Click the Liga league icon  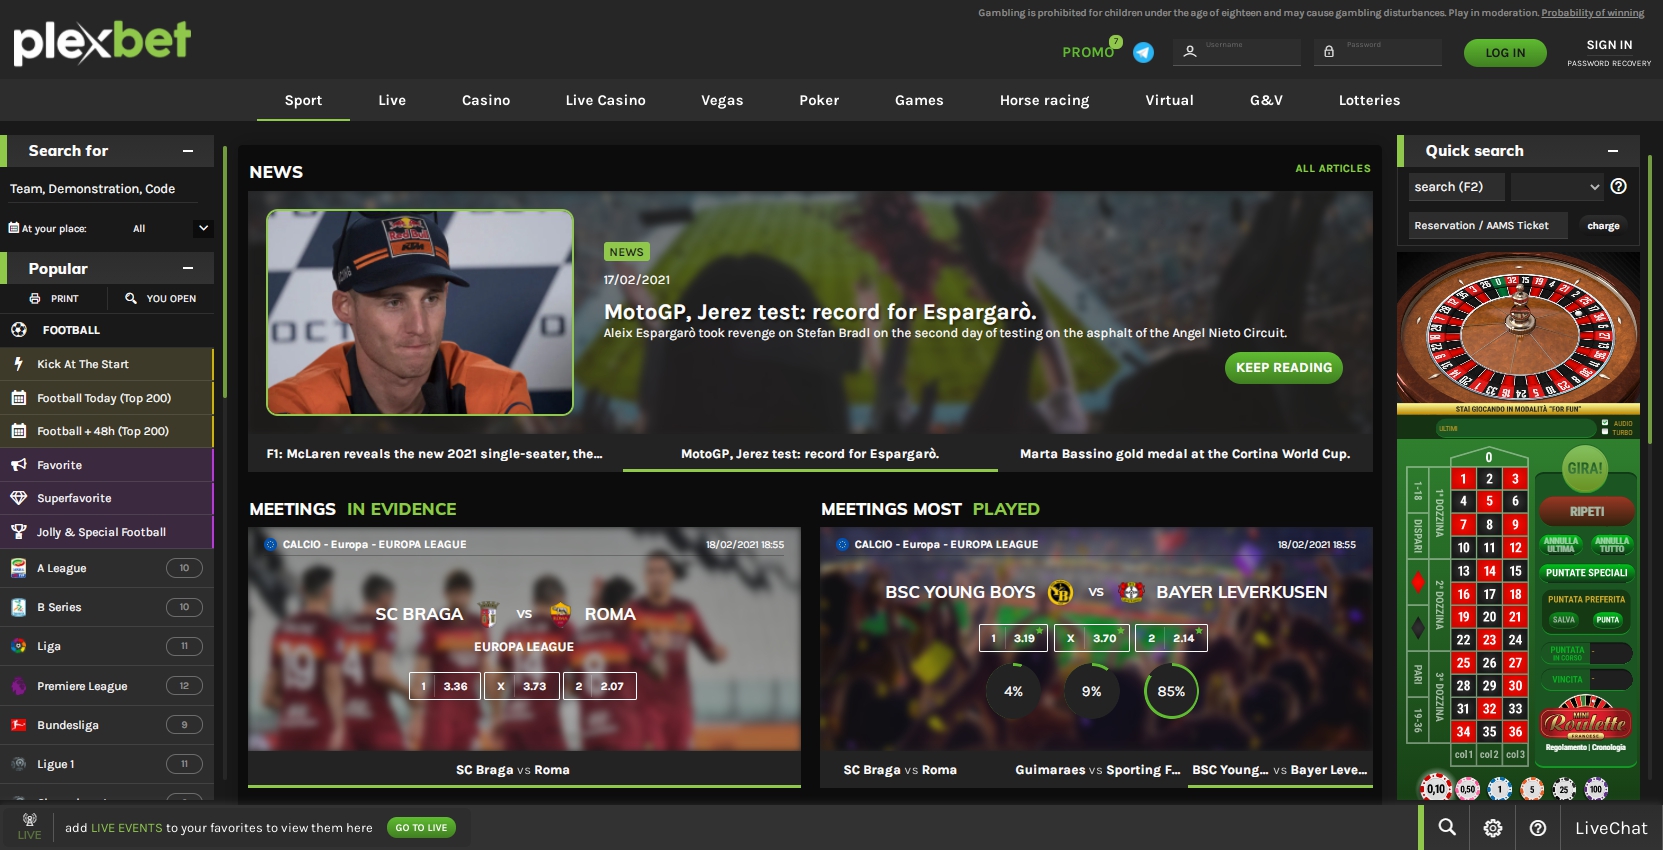pos(18,646)
